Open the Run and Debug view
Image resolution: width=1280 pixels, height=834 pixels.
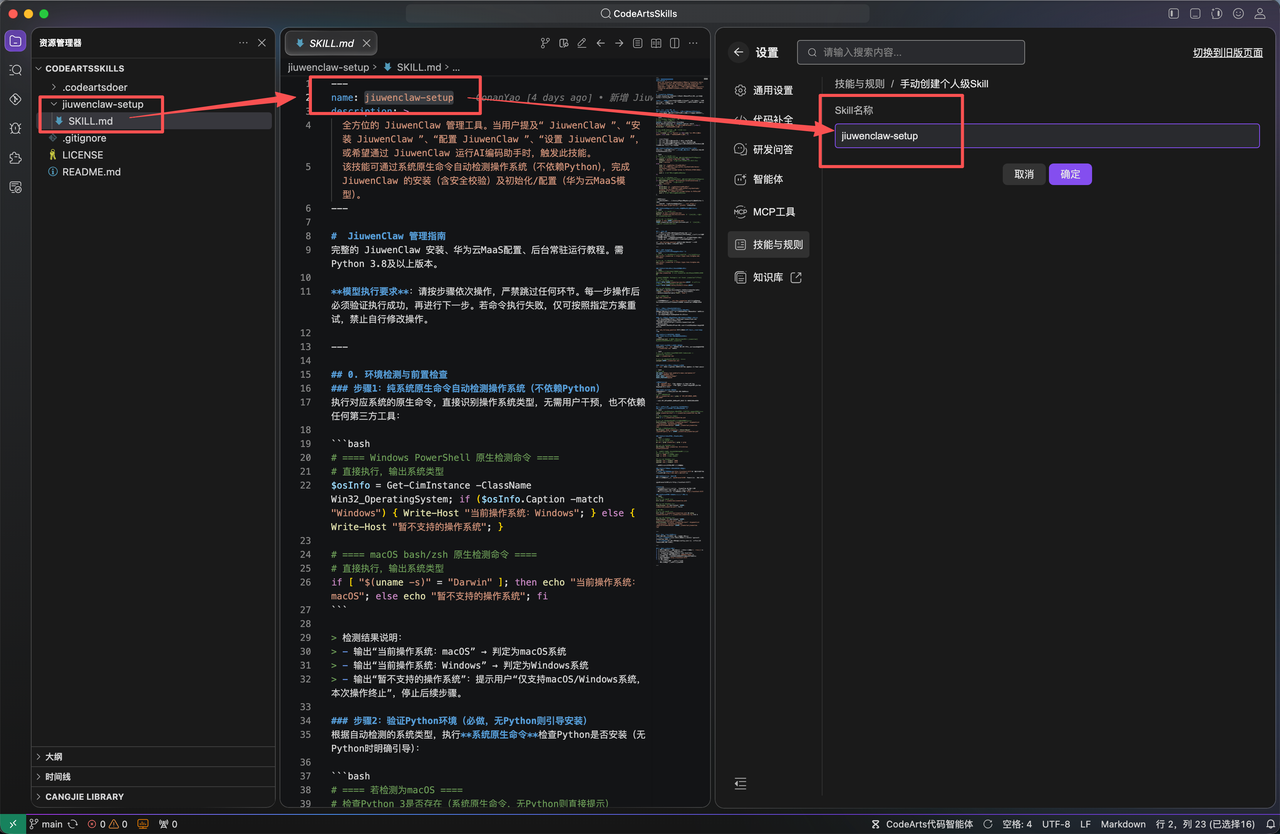tap(15, 128)
